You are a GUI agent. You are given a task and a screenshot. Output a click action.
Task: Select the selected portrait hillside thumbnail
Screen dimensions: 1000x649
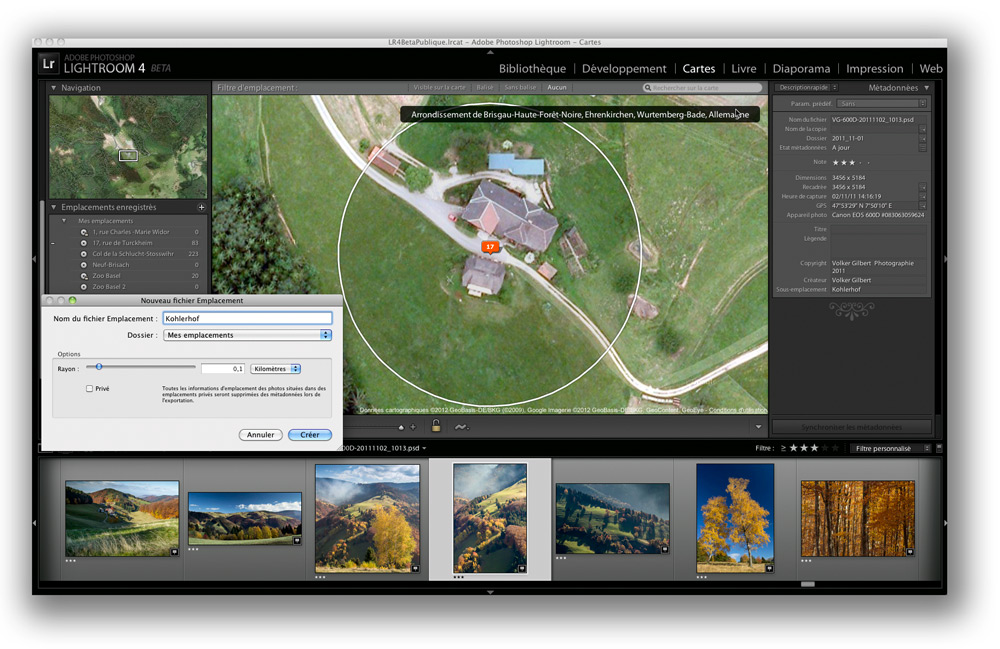(490, 518)
